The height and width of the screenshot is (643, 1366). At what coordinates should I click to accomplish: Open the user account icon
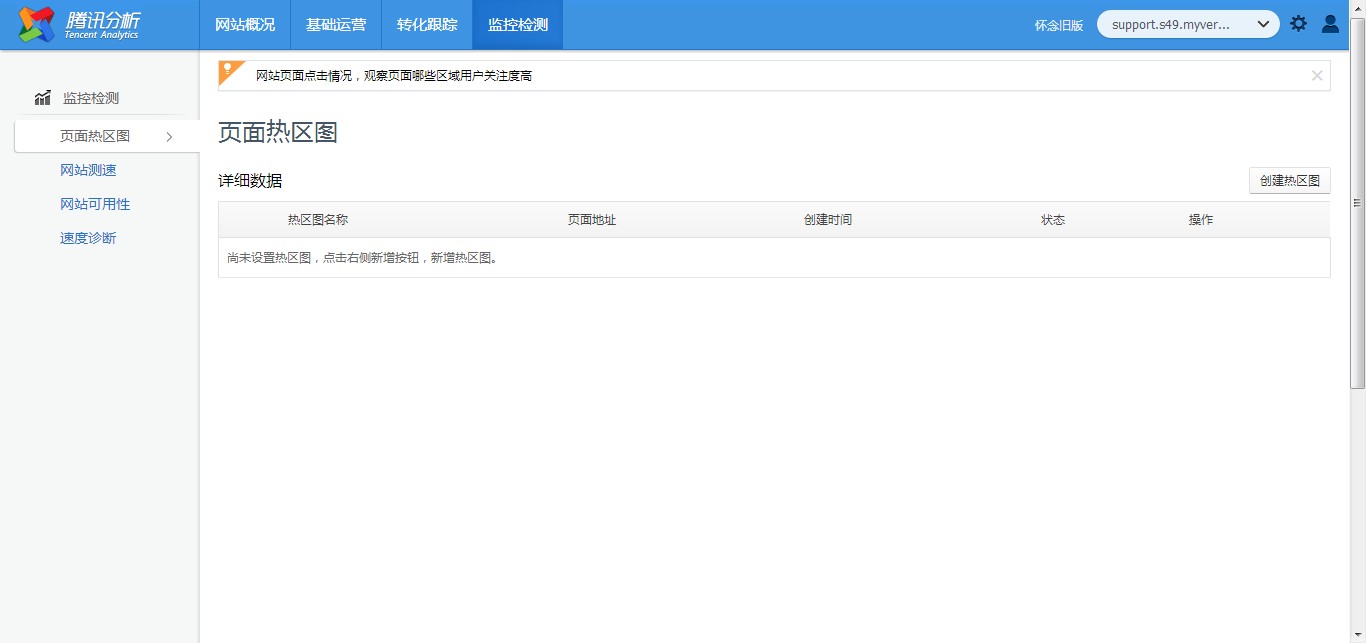[1330, 24]
